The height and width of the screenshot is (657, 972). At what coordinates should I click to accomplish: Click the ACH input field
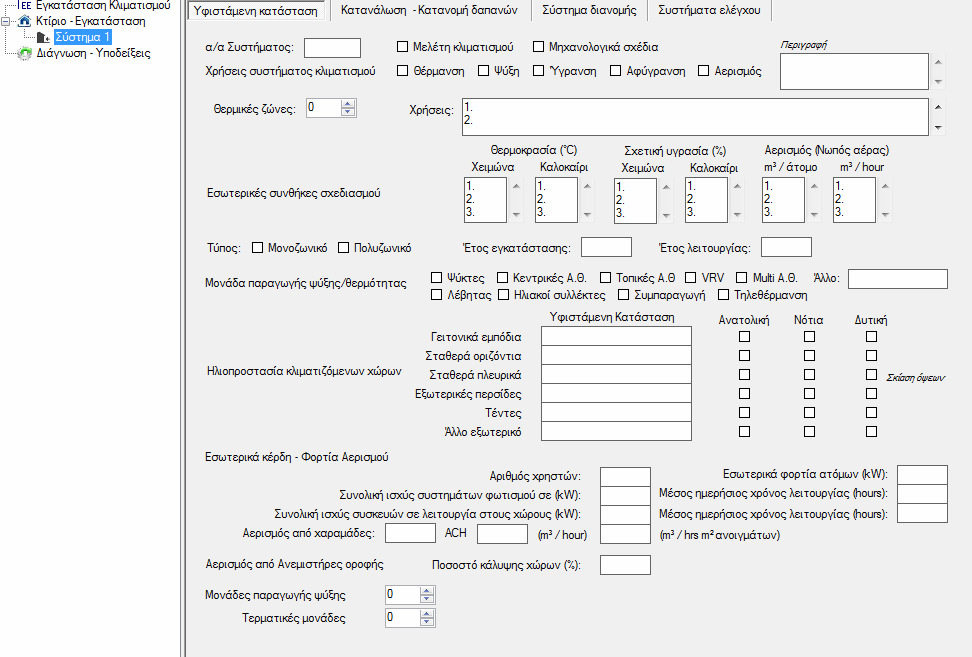[502, 534]
